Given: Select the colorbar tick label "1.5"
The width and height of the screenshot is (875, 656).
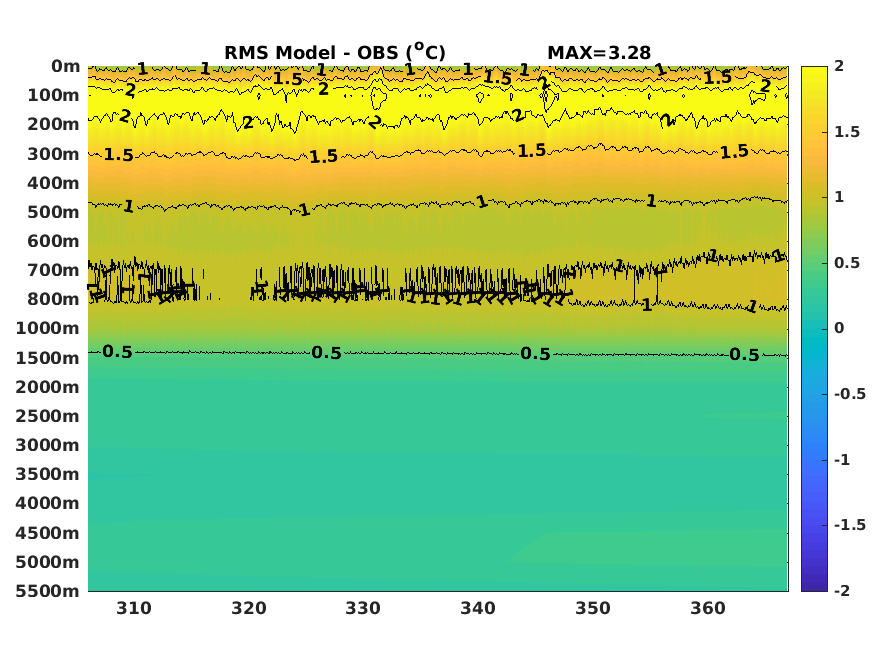Looking at the screenshot, I should [x=847, y=132].
